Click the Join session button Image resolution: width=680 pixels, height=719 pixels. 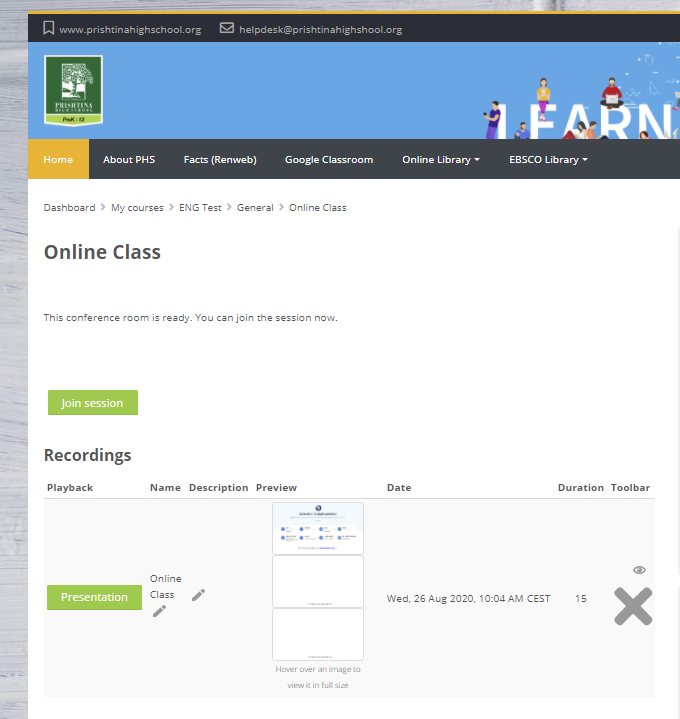click(93, 403)
